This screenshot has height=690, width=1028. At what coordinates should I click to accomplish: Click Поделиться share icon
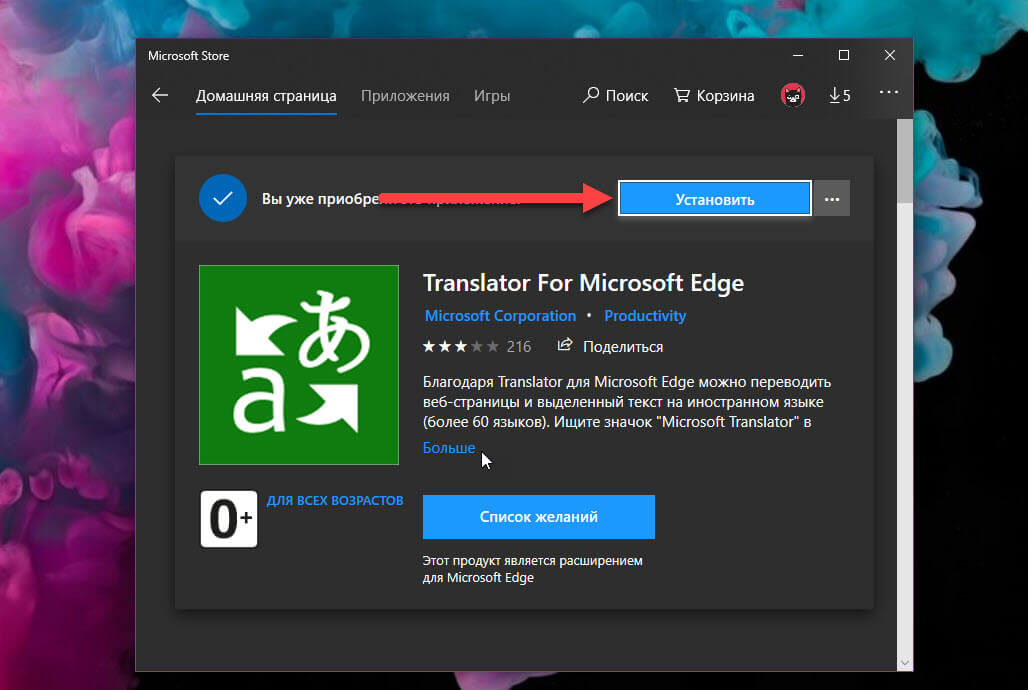(x=610, y=346)
